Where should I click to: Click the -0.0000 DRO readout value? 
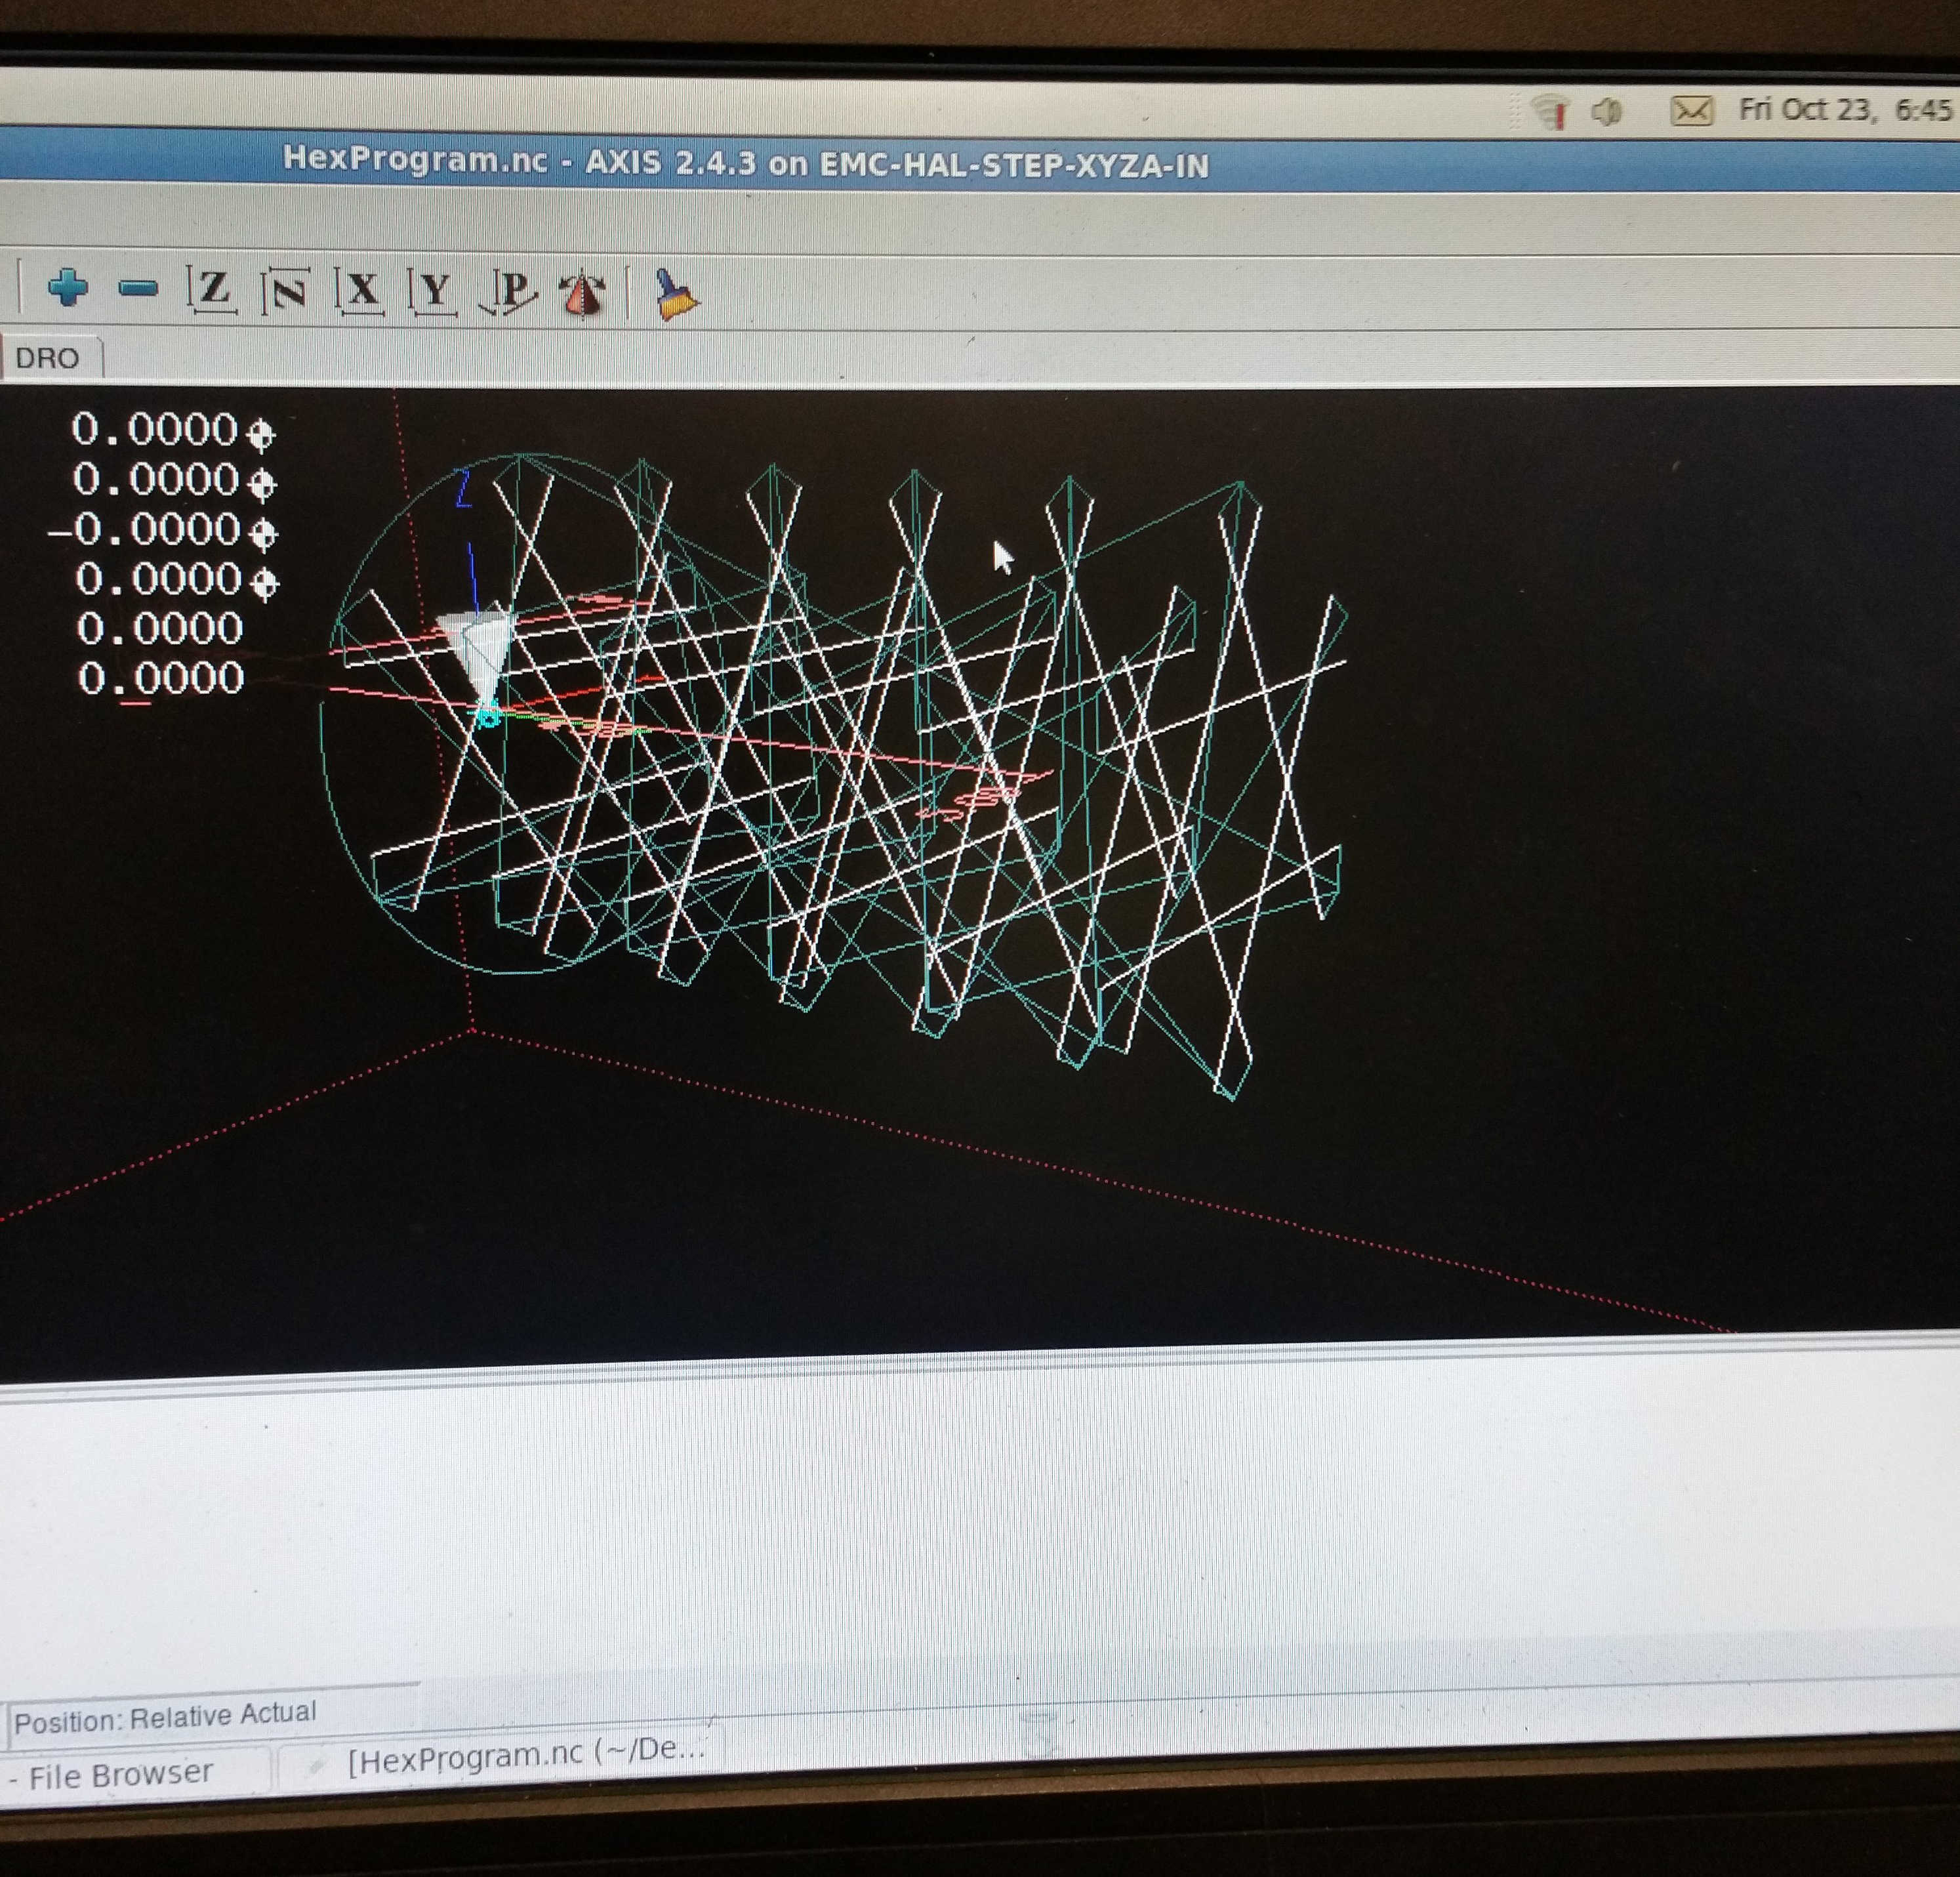point(145,530)
